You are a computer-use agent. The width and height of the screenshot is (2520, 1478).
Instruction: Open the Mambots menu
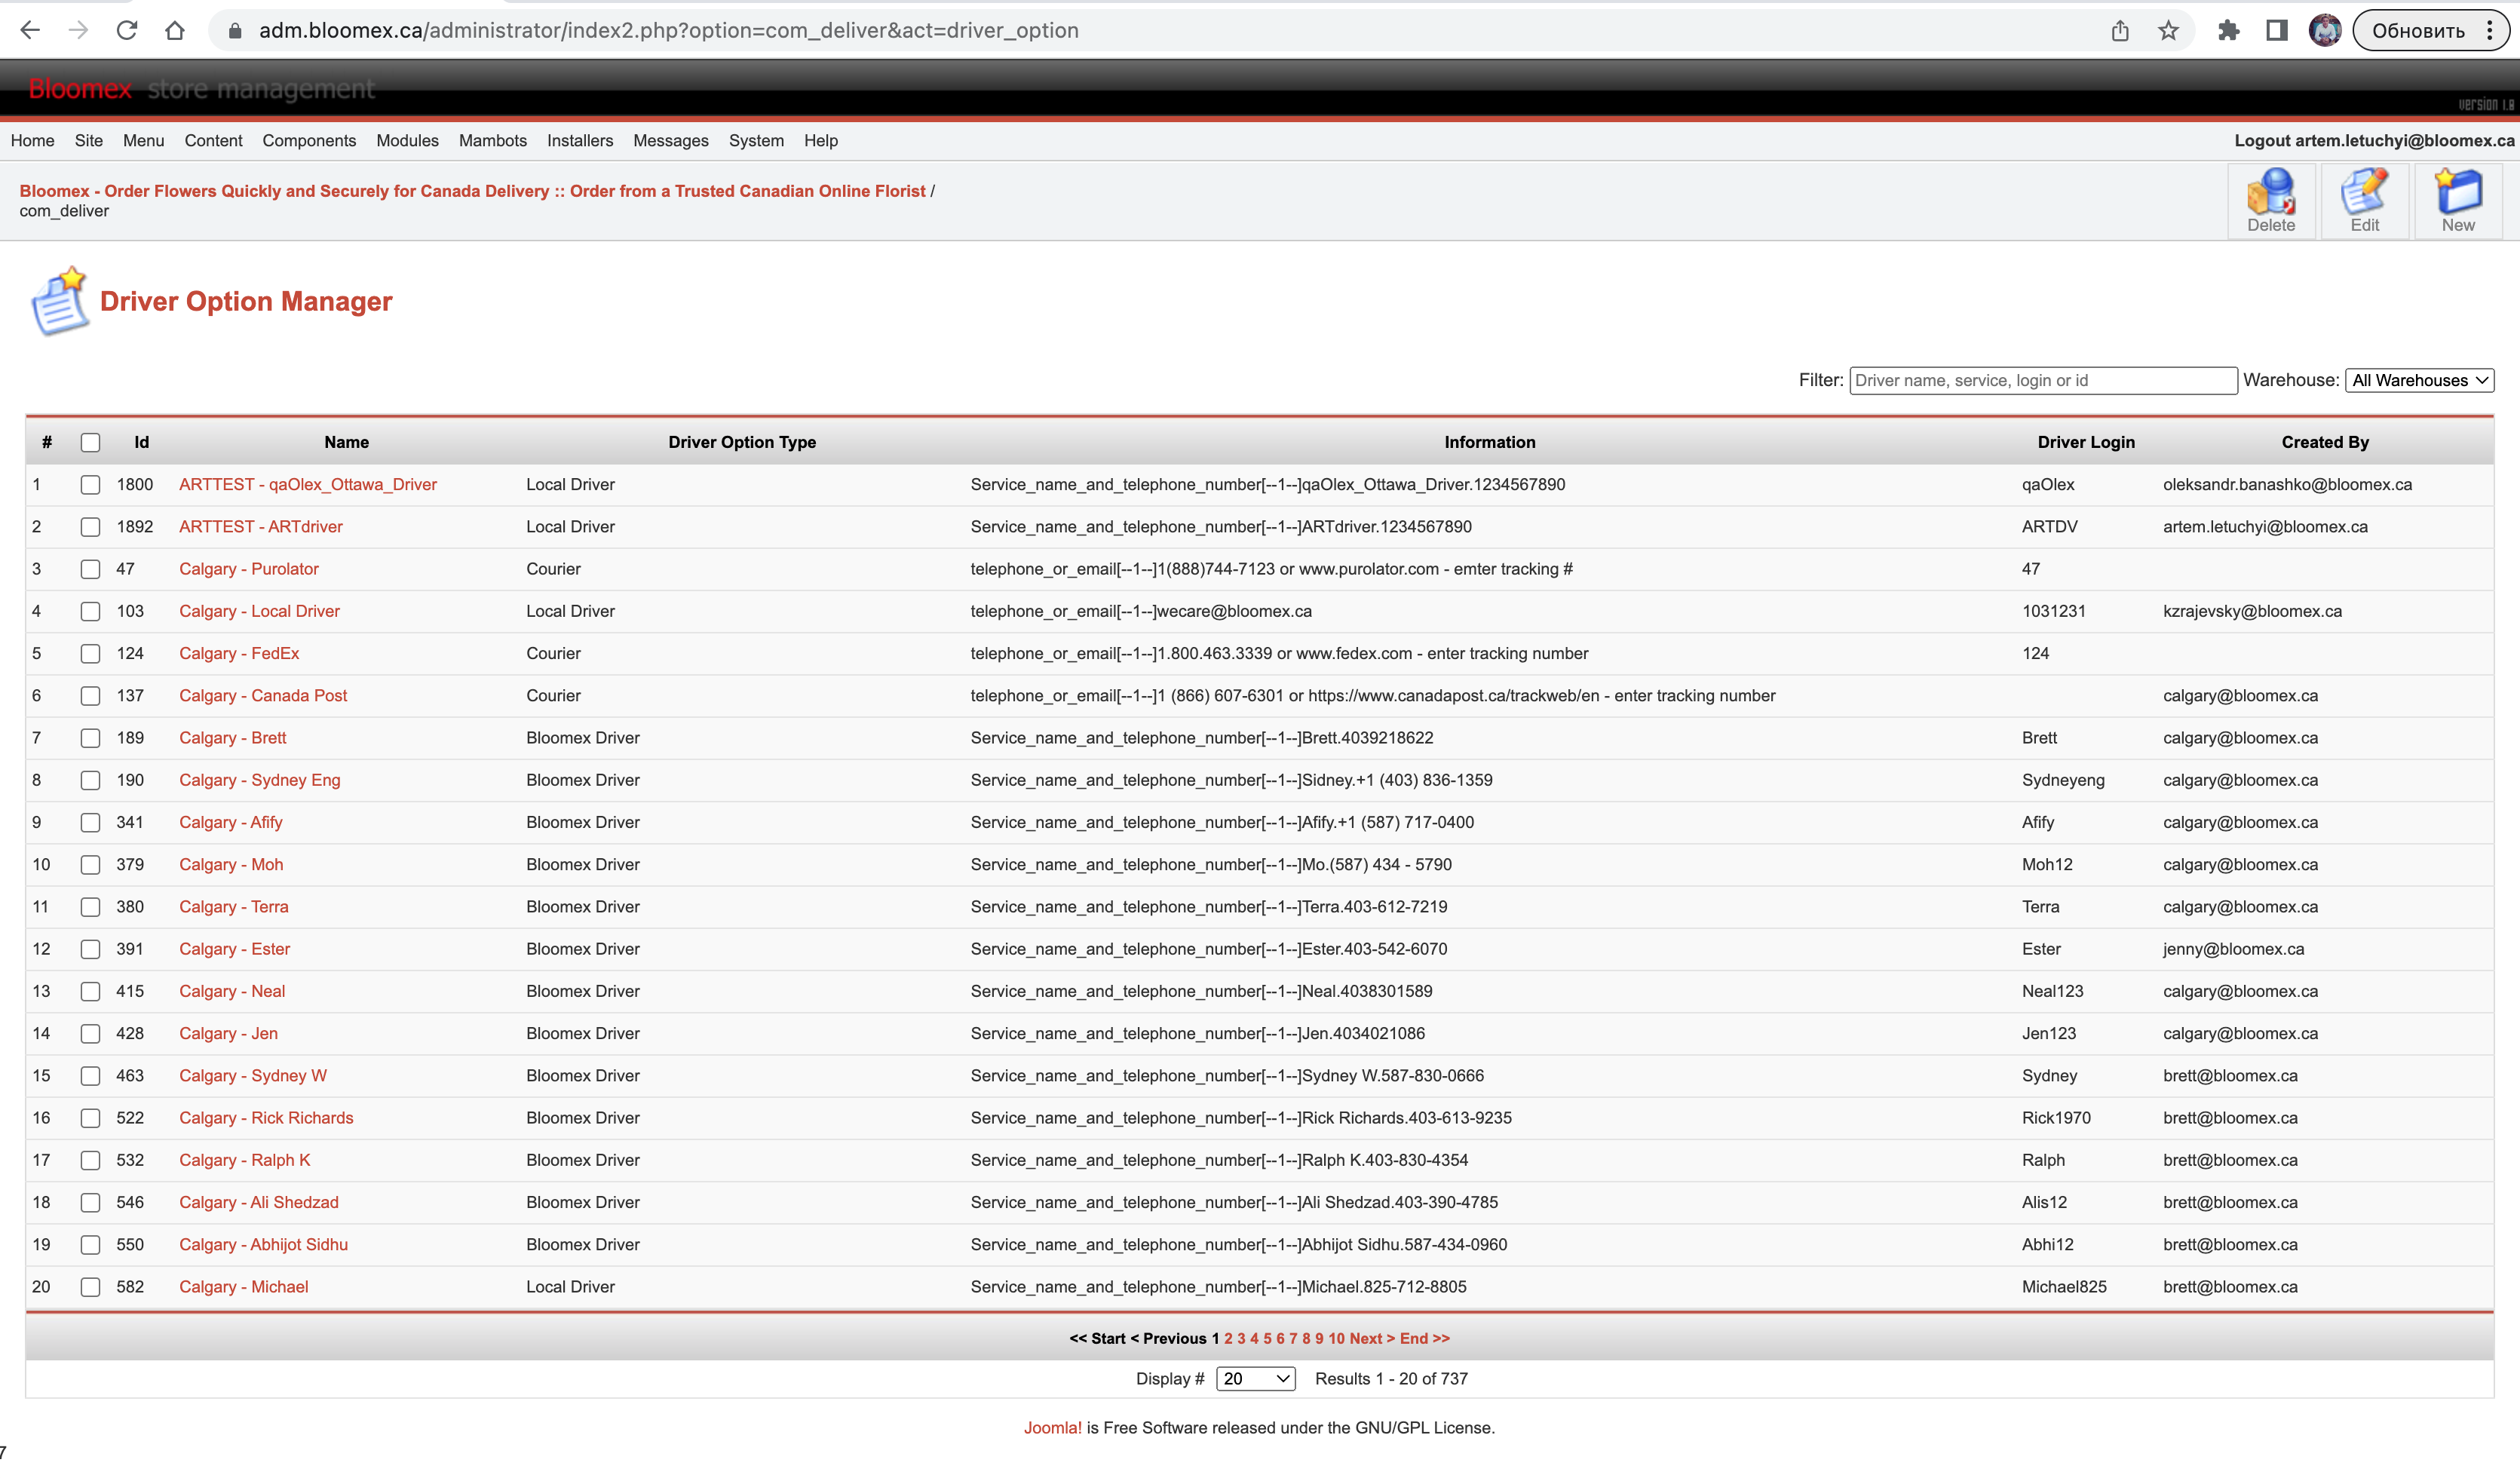pyautogui.click(x=493, y=141)
